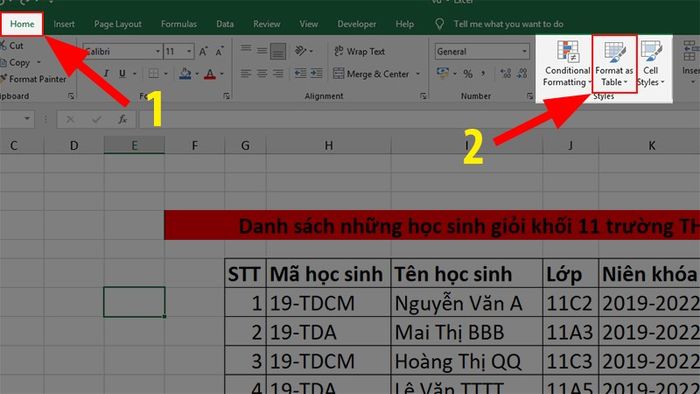Open the Orientation text rotation menu
Screen dimensions: 700x394
304,51
